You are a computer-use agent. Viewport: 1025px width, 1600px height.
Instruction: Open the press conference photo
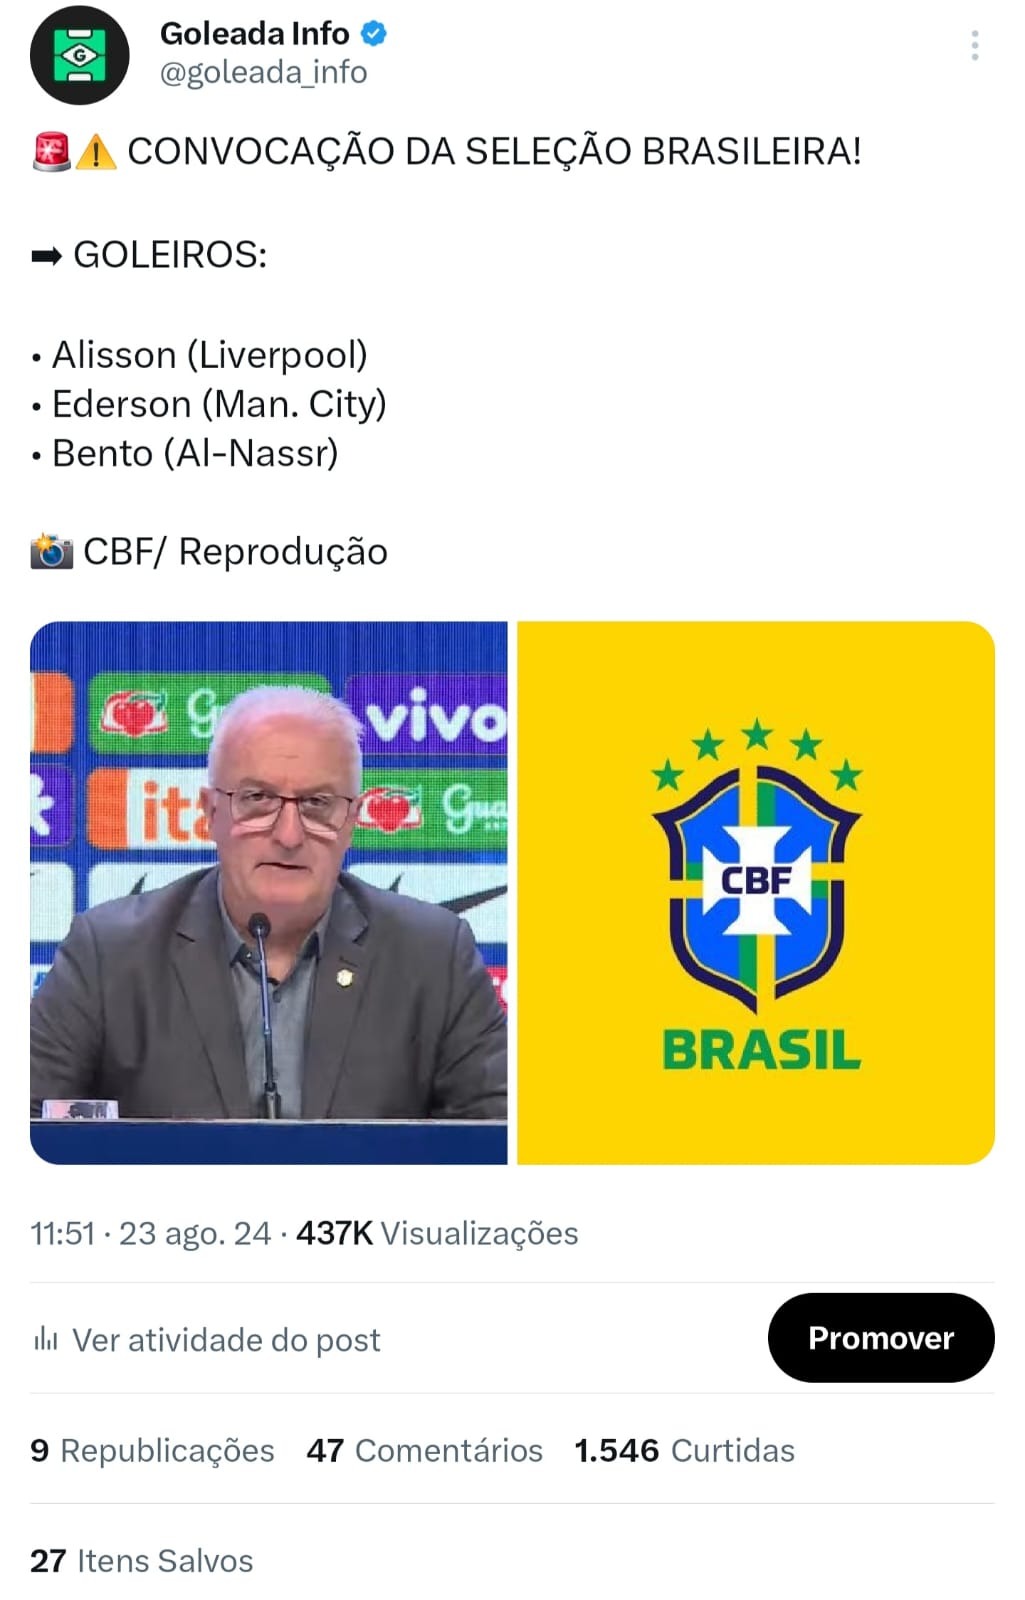[x=269, y=892]
